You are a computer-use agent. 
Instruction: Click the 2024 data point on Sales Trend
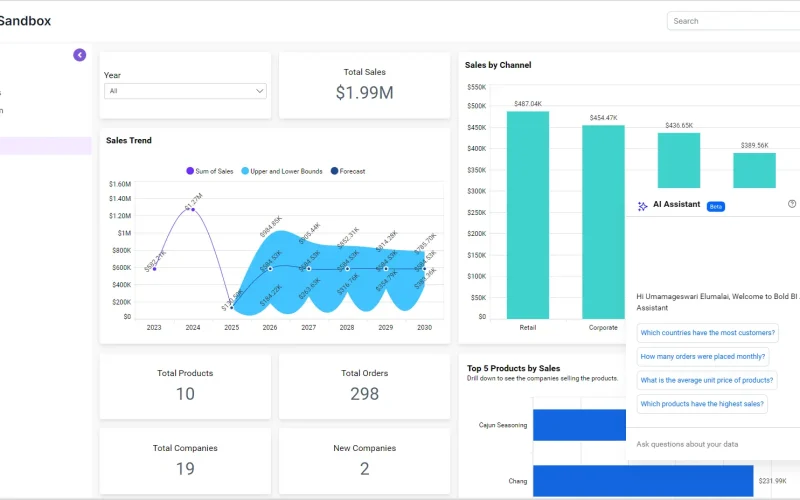tap(193, 208)
